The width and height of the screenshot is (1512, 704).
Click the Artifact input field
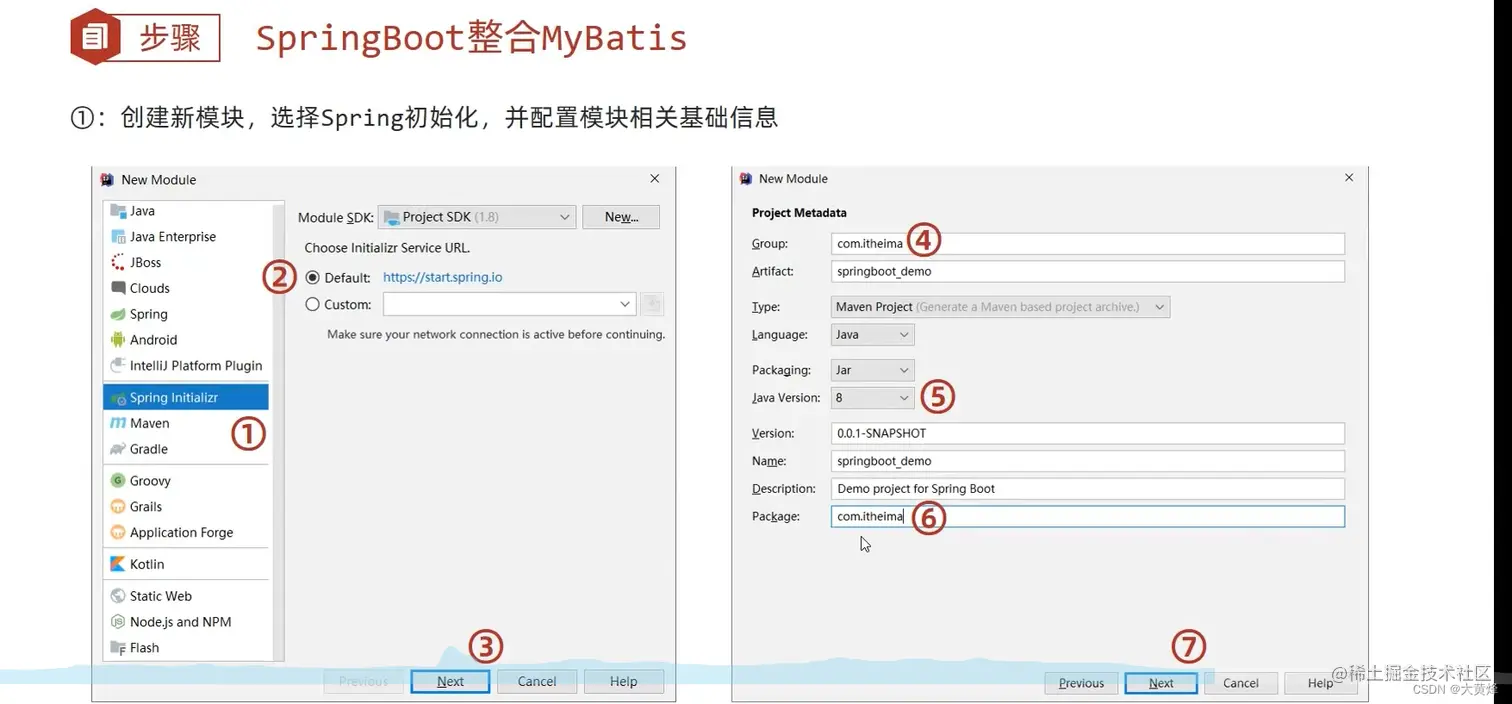pyautogui.click(x=1088, y=271)
